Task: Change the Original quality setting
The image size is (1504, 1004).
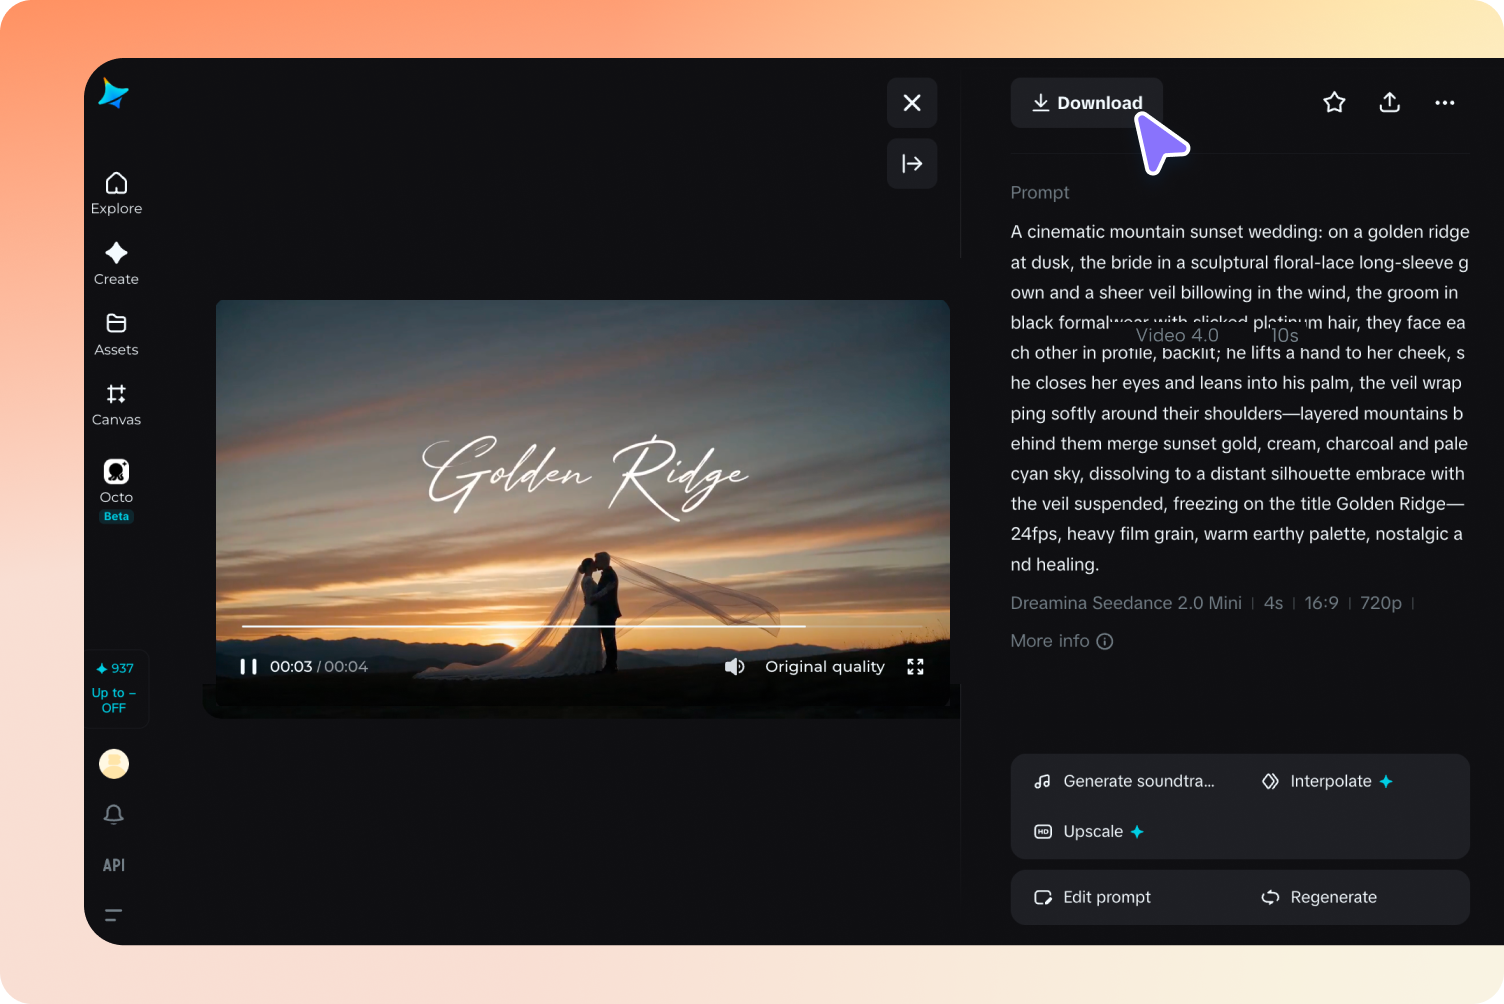Action: click(825, 667)
